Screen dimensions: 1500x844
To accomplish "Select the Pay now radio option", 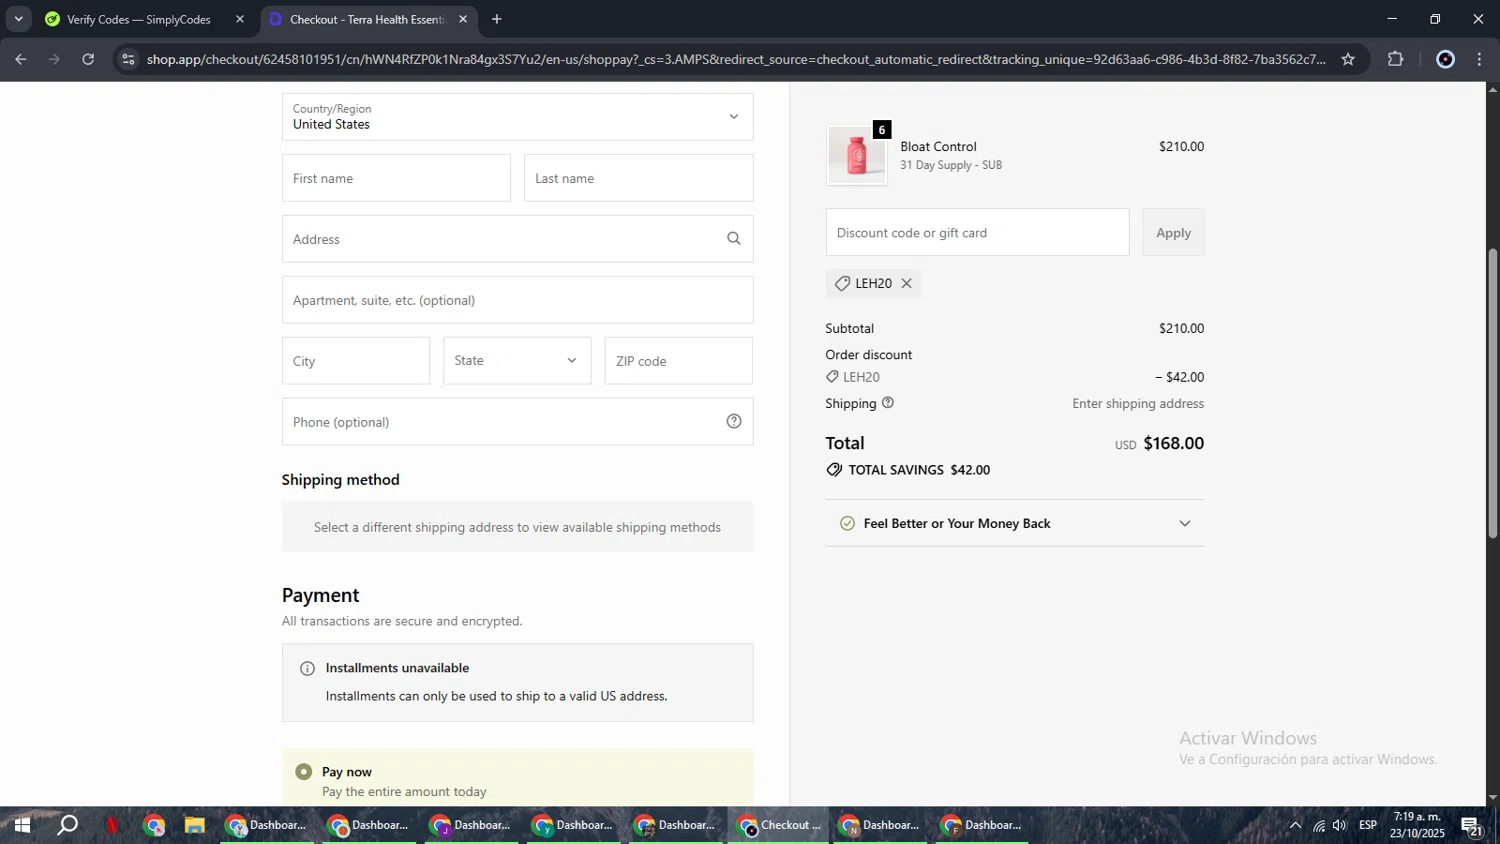I will click(304, 772).
